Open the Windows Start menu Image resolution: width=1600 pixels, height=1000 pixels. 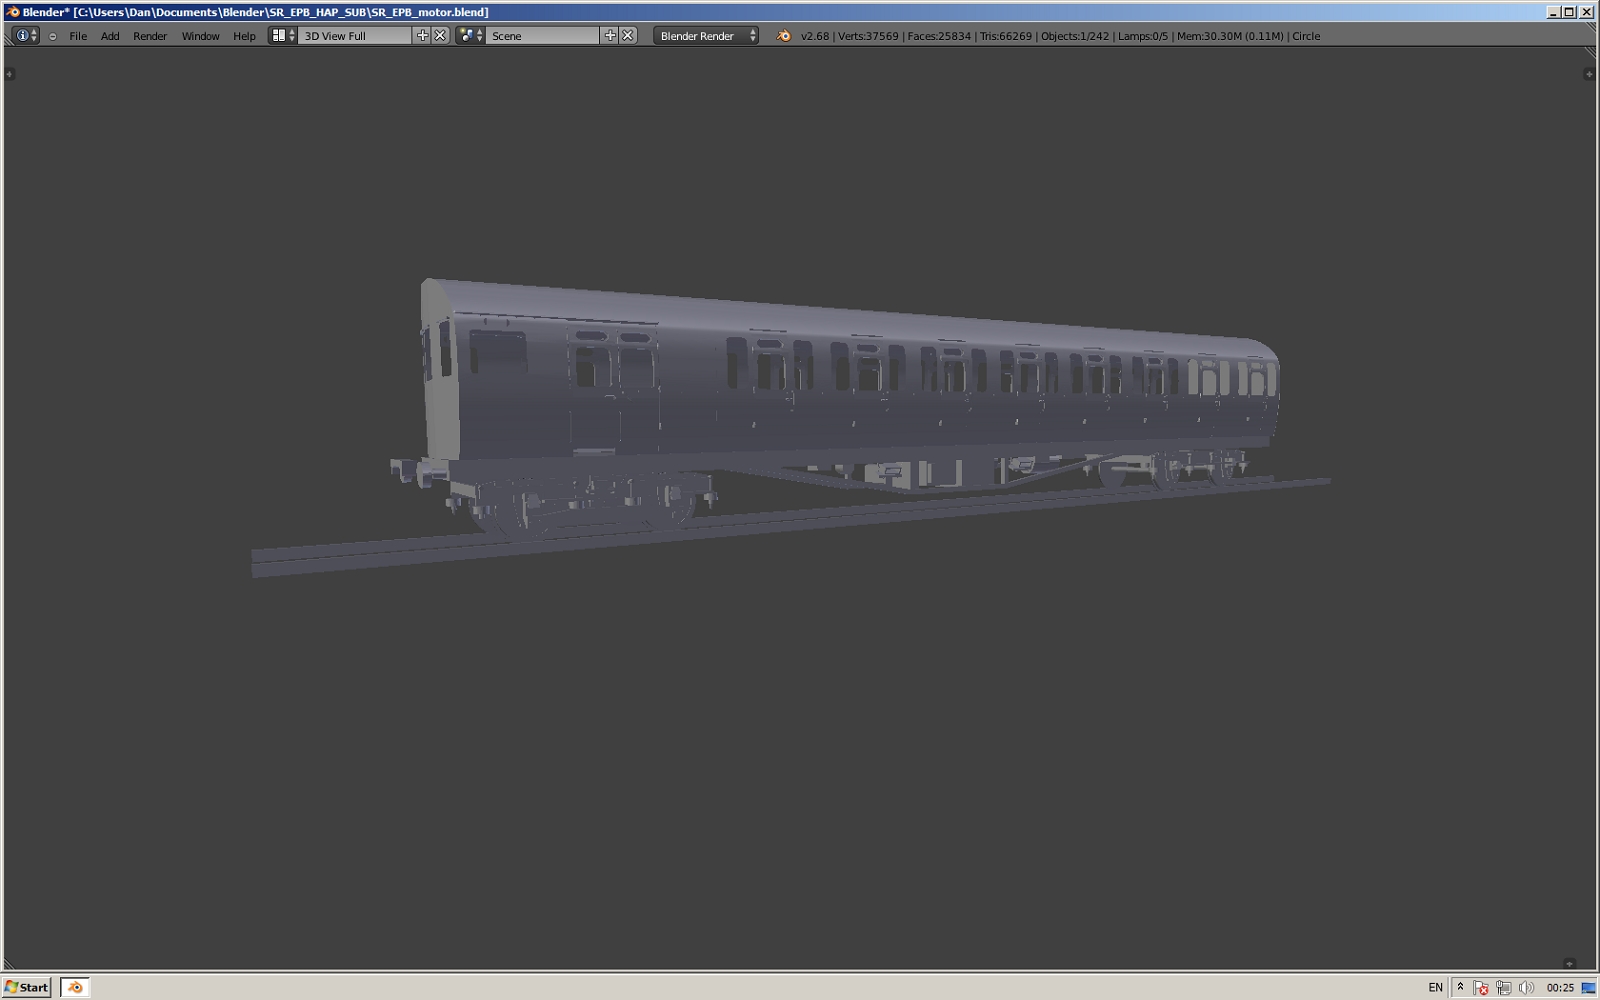[x=27, y=987]
